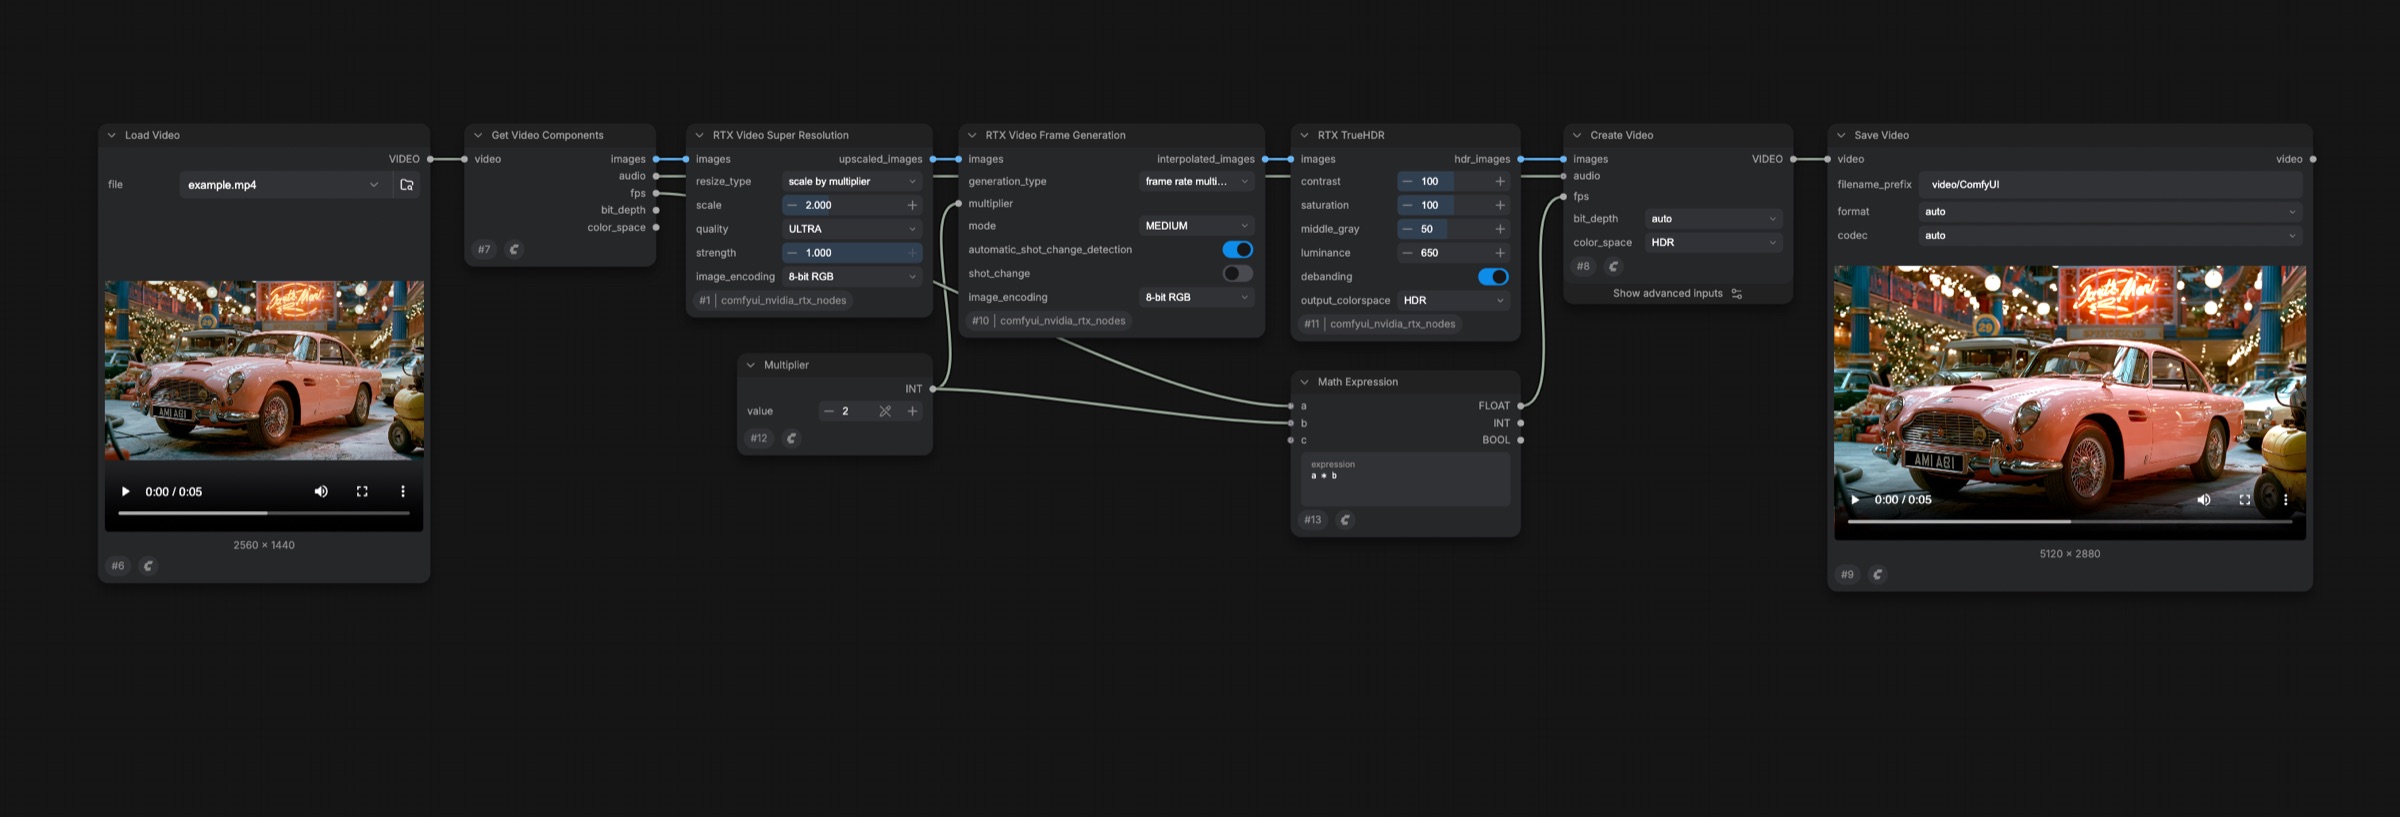Decrease the contrast value in TrueHDR
Viewport: 2400px width, 817px height.
[1407, 181]
